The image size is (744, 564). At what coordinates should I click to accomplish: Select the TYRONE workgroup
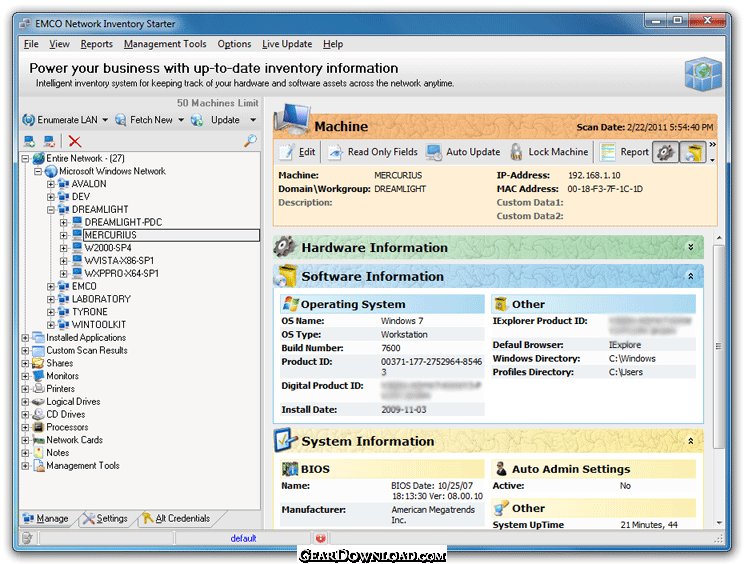point(90,312)
